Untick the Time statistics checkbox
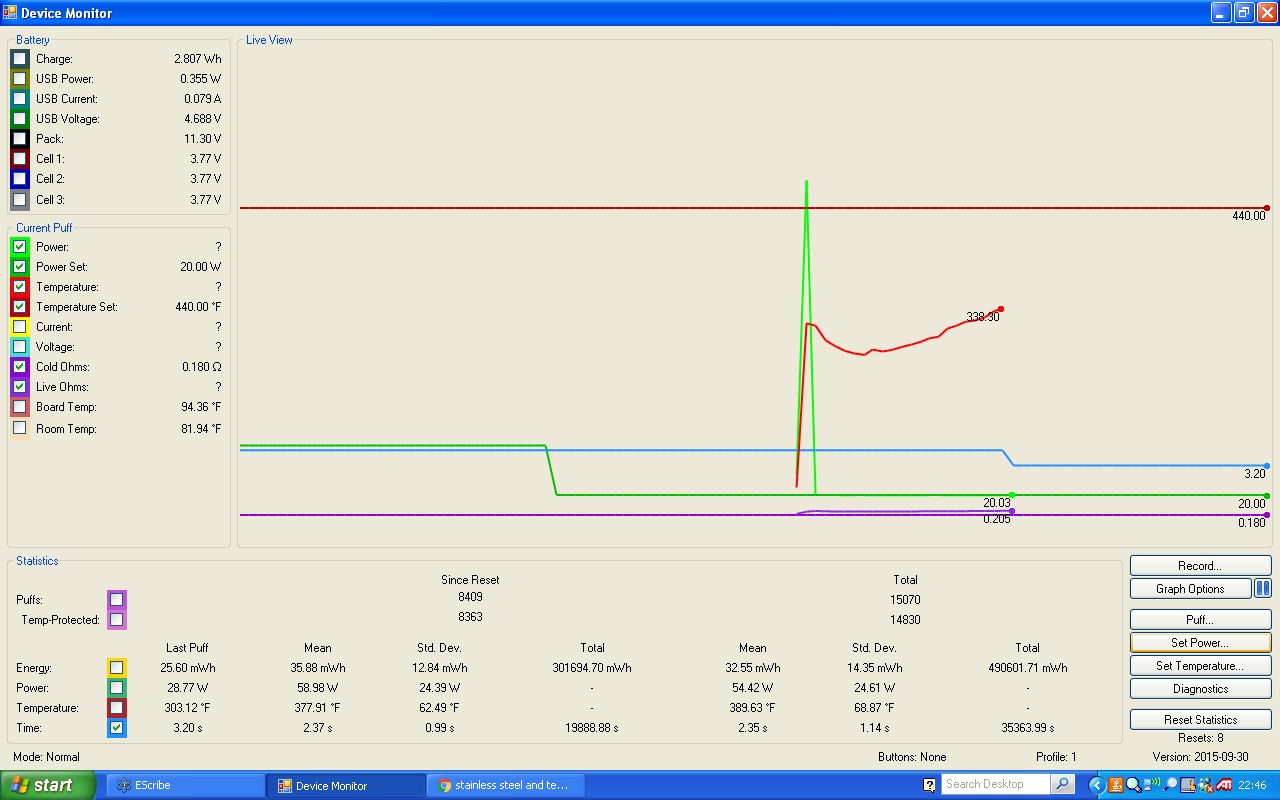The image size is (1280, 800). click(117, 728)
